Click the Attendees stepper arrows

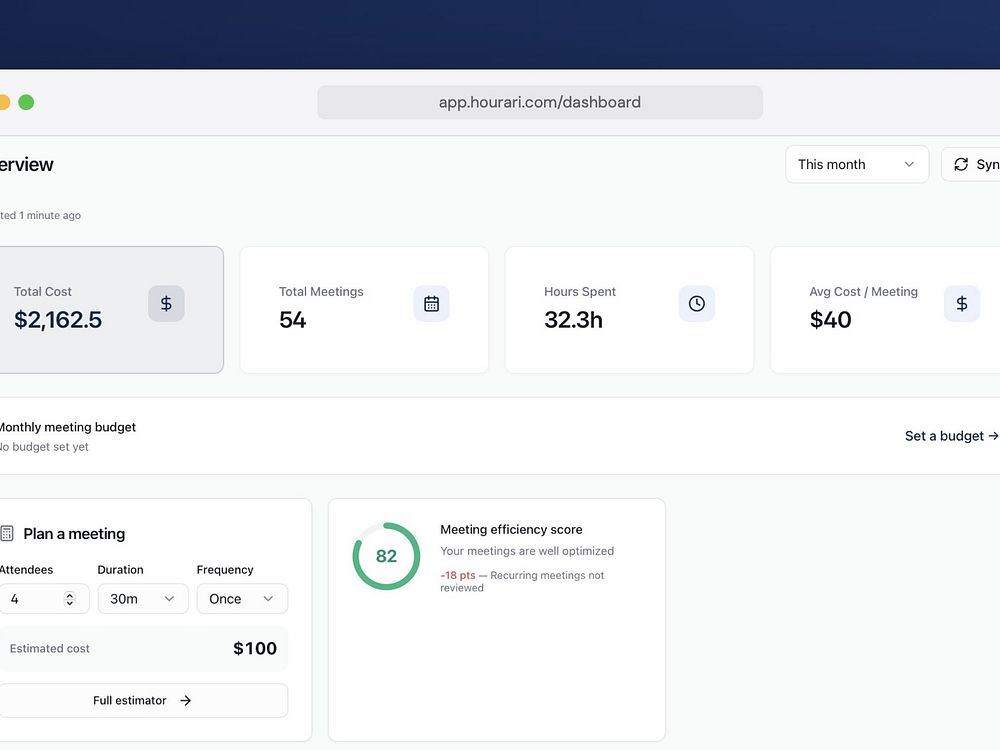point(70,599)
